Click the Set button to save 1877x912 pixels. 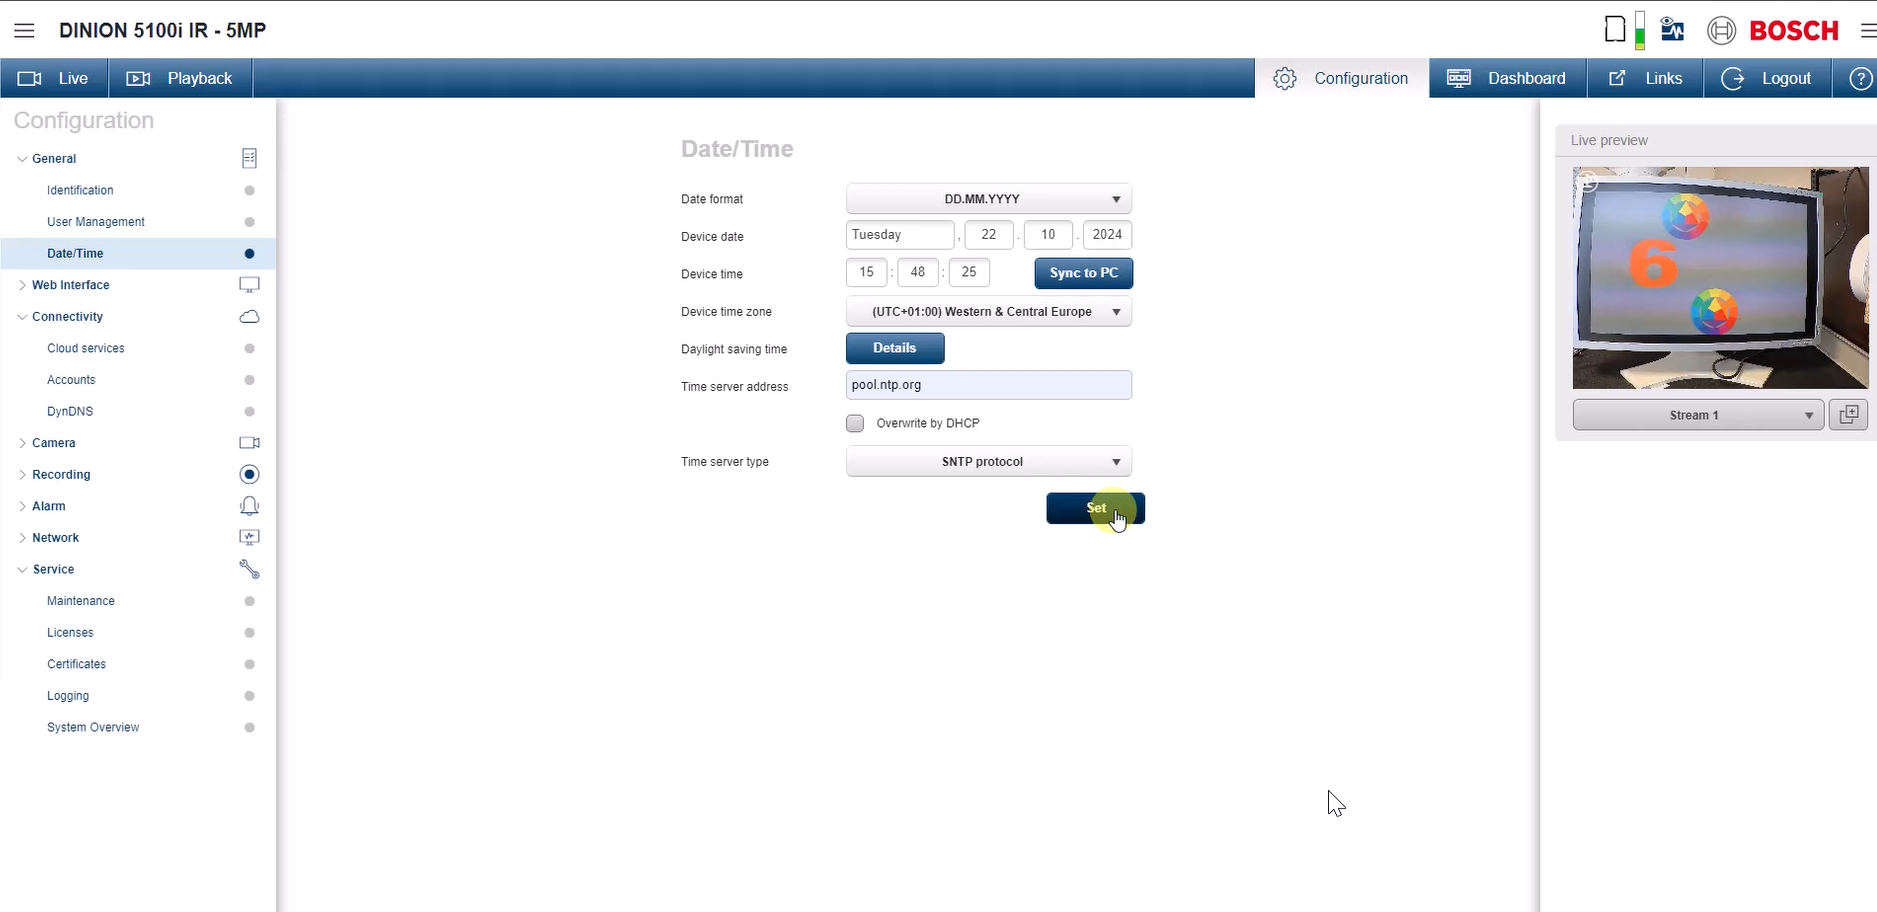tap(1096, 508)
